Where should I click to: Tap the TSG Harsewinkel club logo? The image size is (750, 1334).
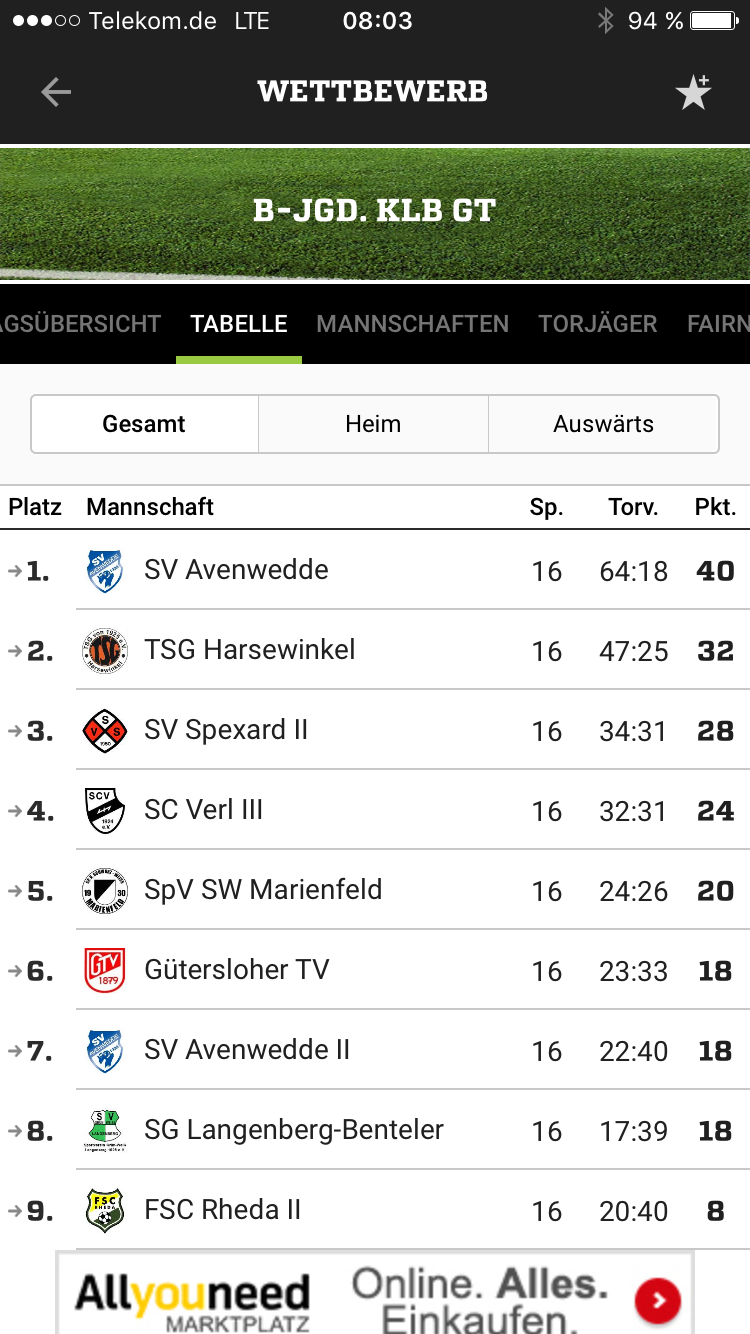(x=104, y=651)
